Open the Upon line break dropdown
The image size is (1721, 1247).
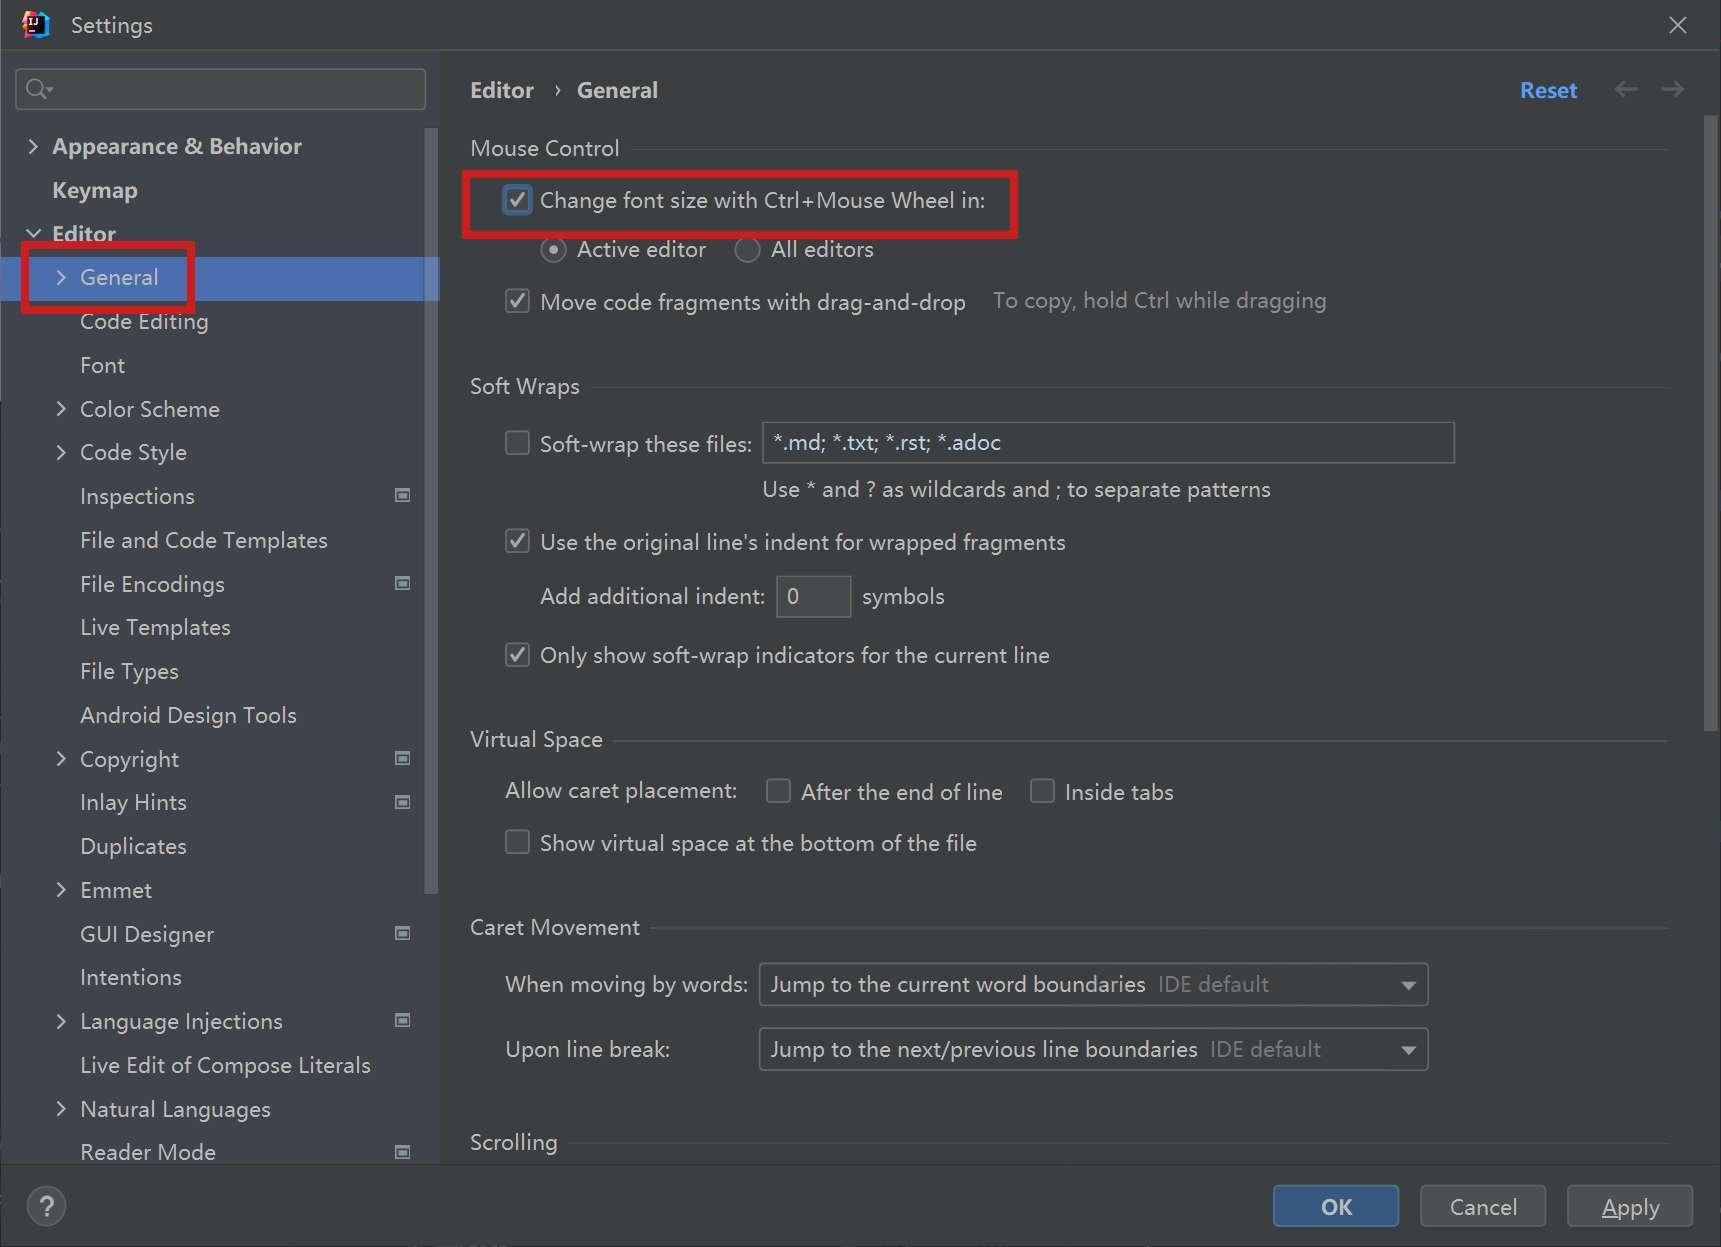[x=1093, y=1049]
